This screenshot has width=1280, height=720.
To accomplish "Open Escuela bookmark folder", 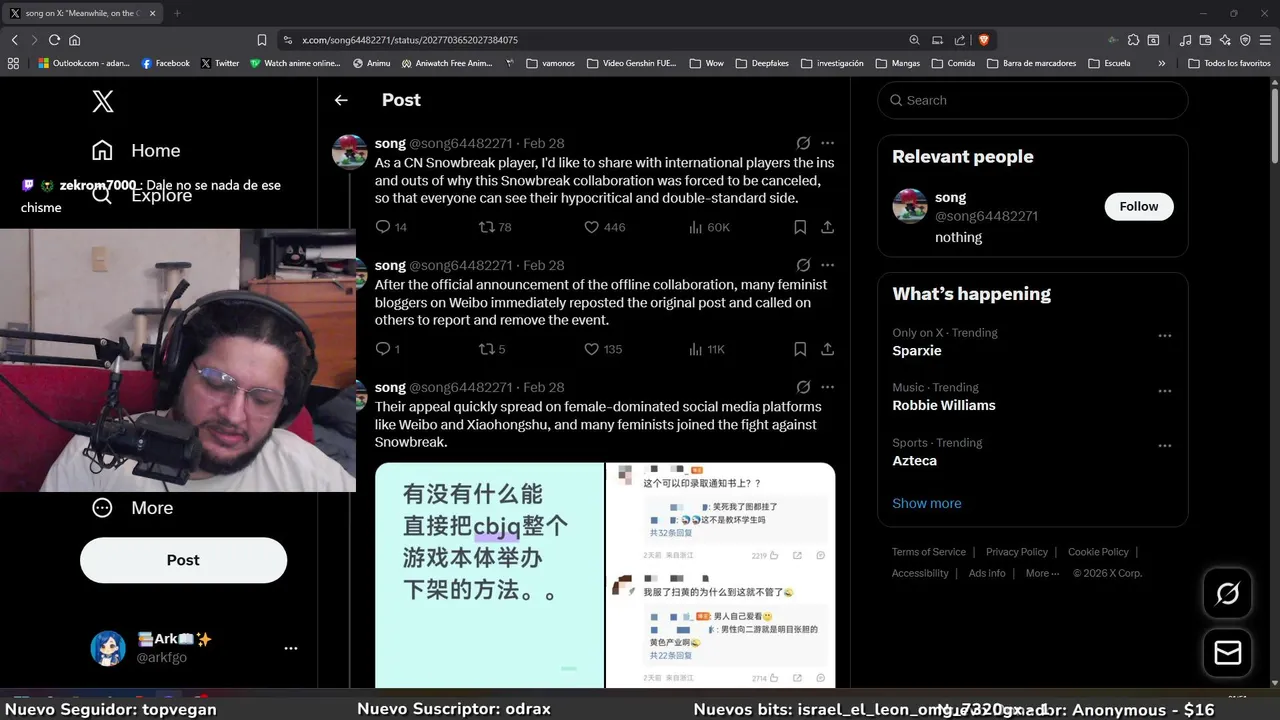I will [1109, 63].
